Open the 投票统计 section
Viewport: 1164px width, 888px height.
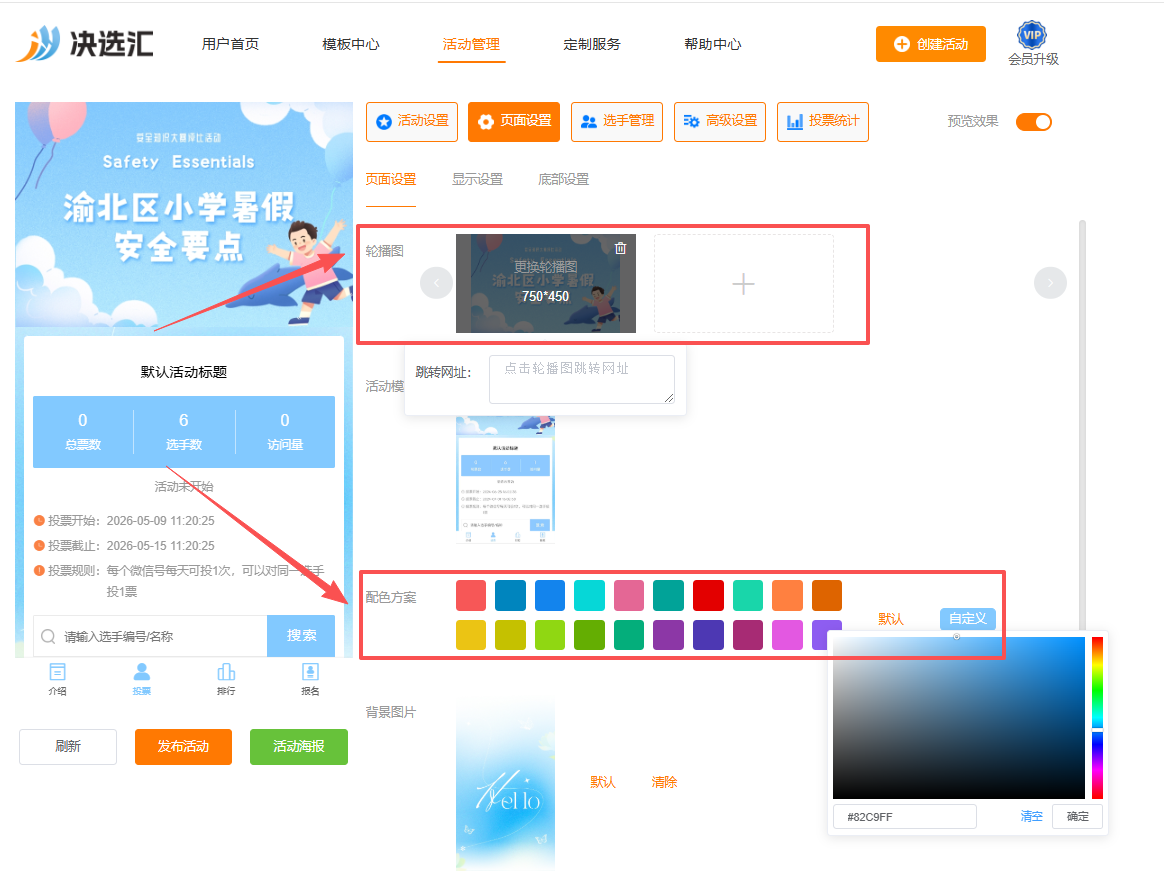(823, 122)
